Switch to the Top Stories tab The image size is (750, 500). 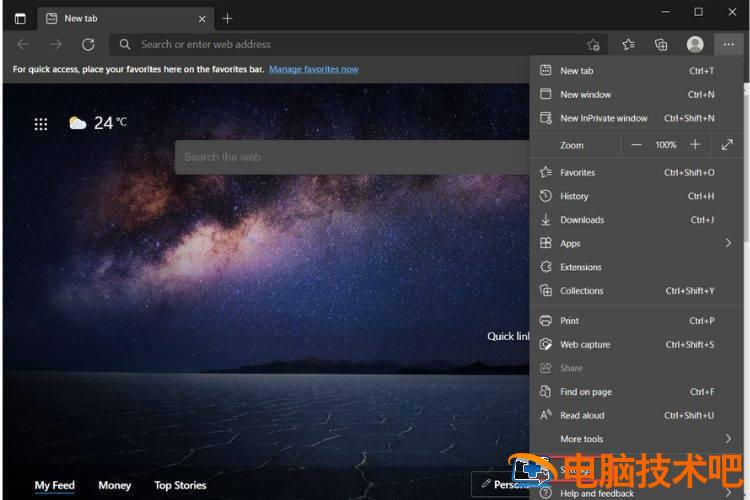(180, 485)
